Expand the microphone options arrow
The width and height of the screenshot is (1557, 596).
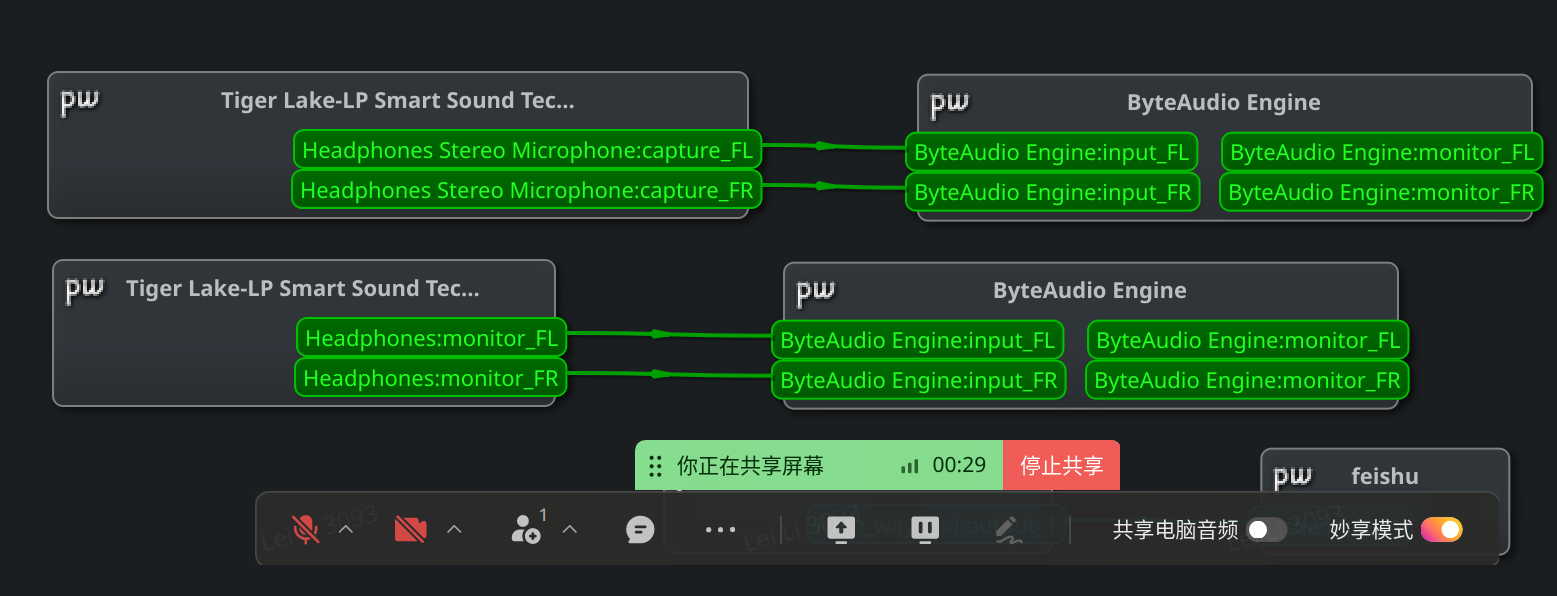coord(346,529)
